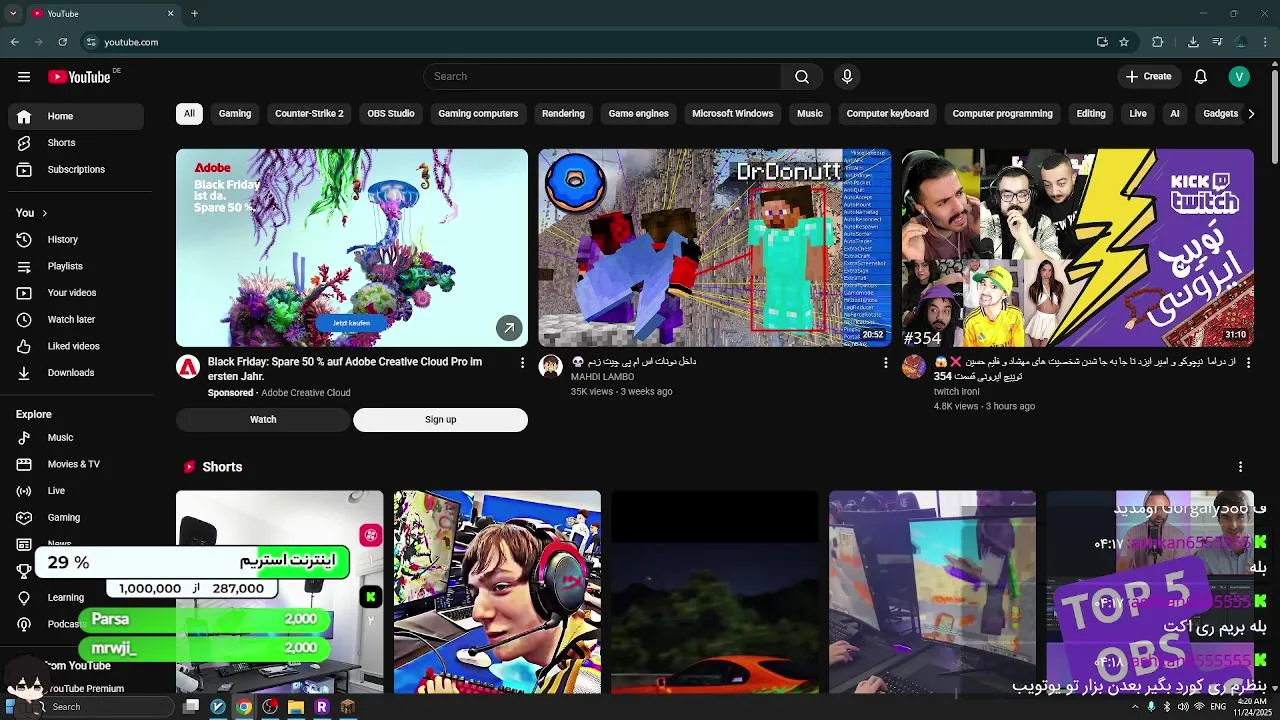The width and height of the screenshot is (1280, 720).
Task: Select the Game engines chip
Action: pos(638,114)
